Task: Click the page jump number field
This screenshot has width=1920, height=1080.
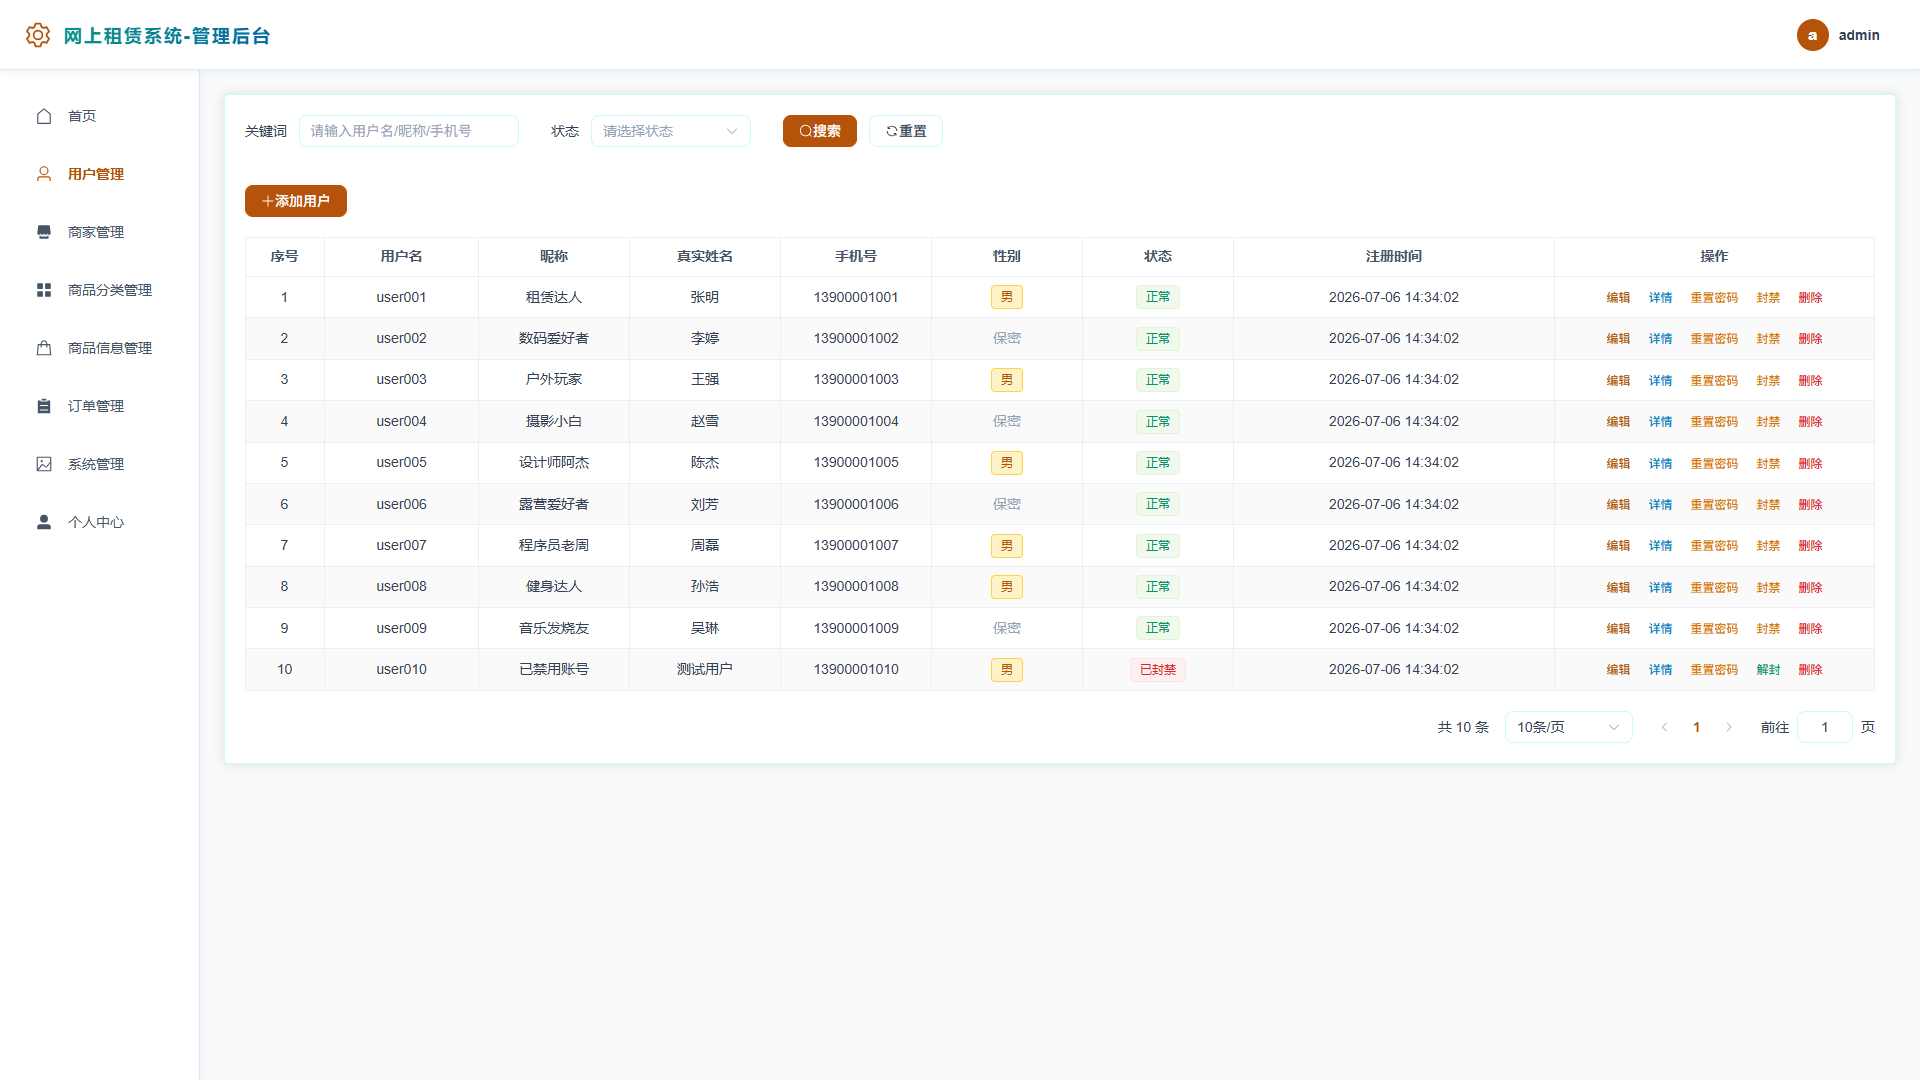Action: 1824,727
